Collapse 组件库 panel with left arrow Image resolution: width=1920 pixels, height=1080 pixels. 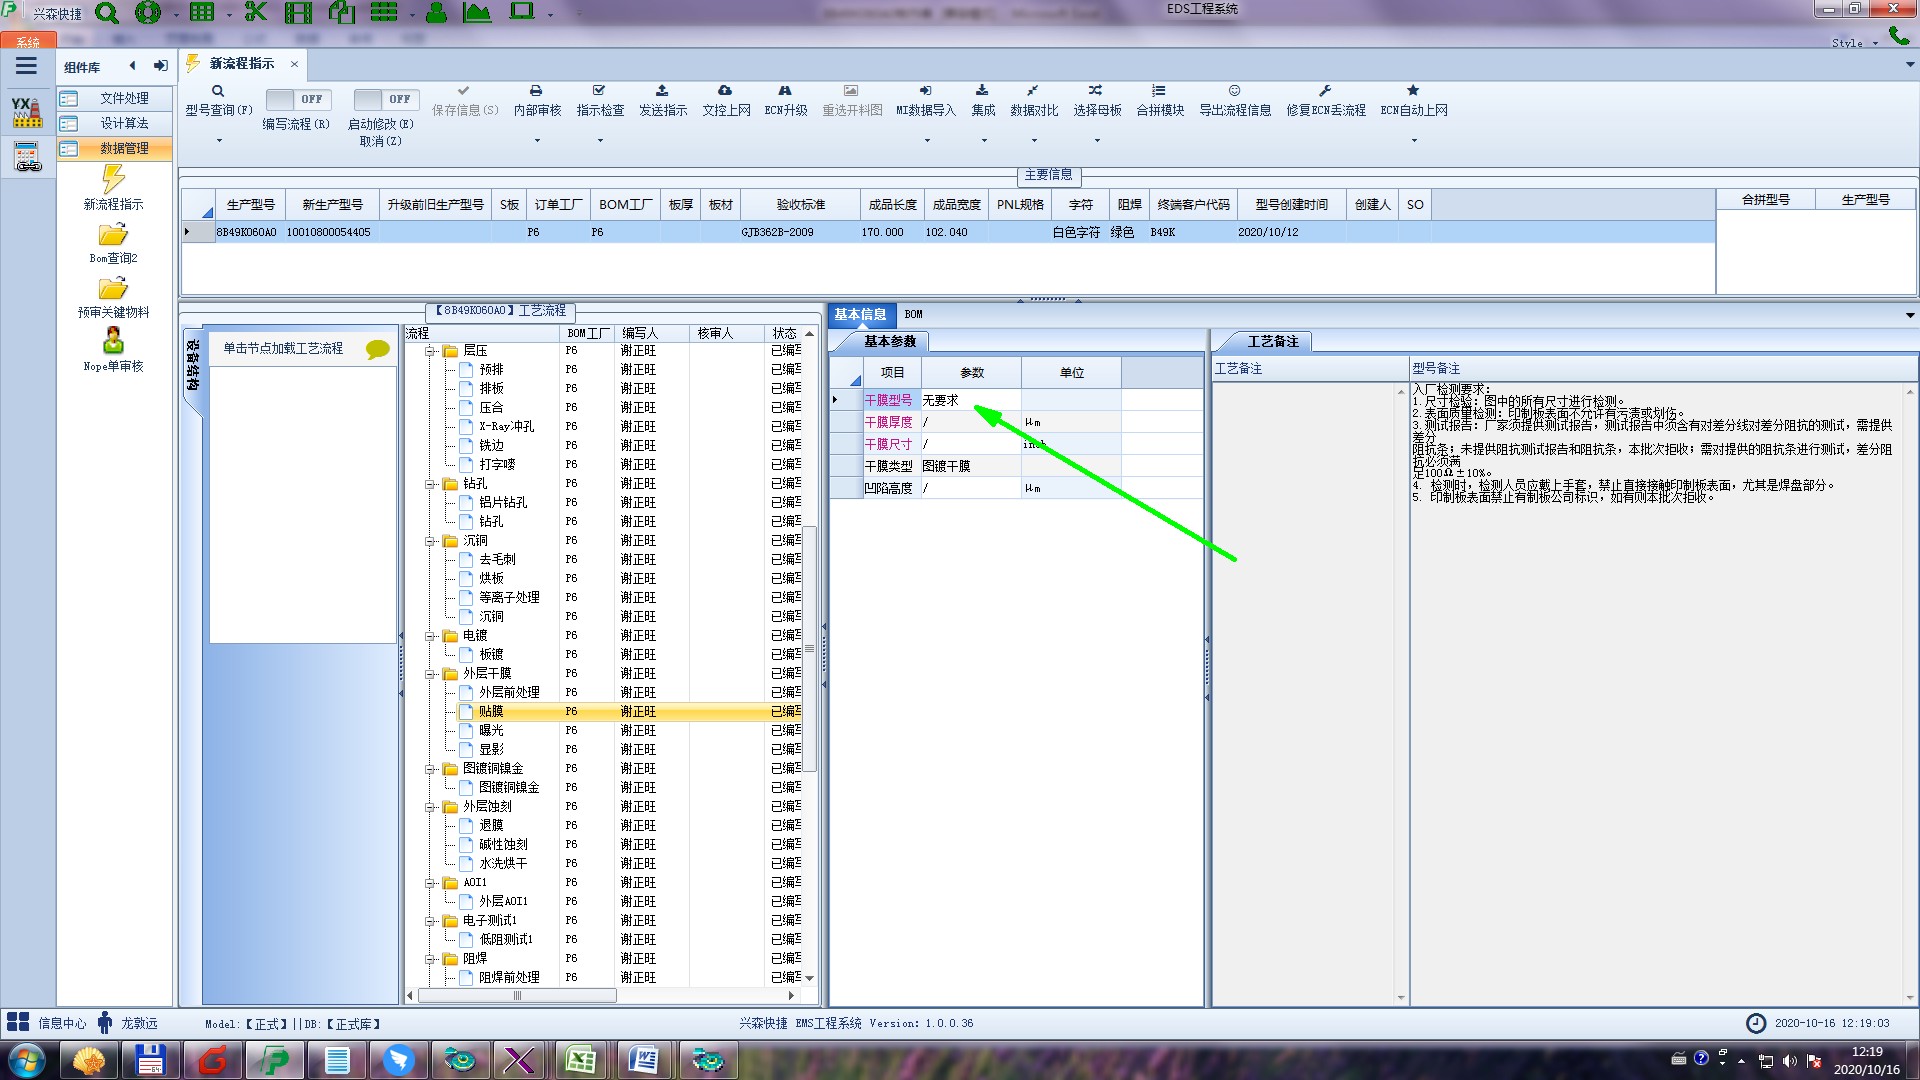(x=132, y=66)
